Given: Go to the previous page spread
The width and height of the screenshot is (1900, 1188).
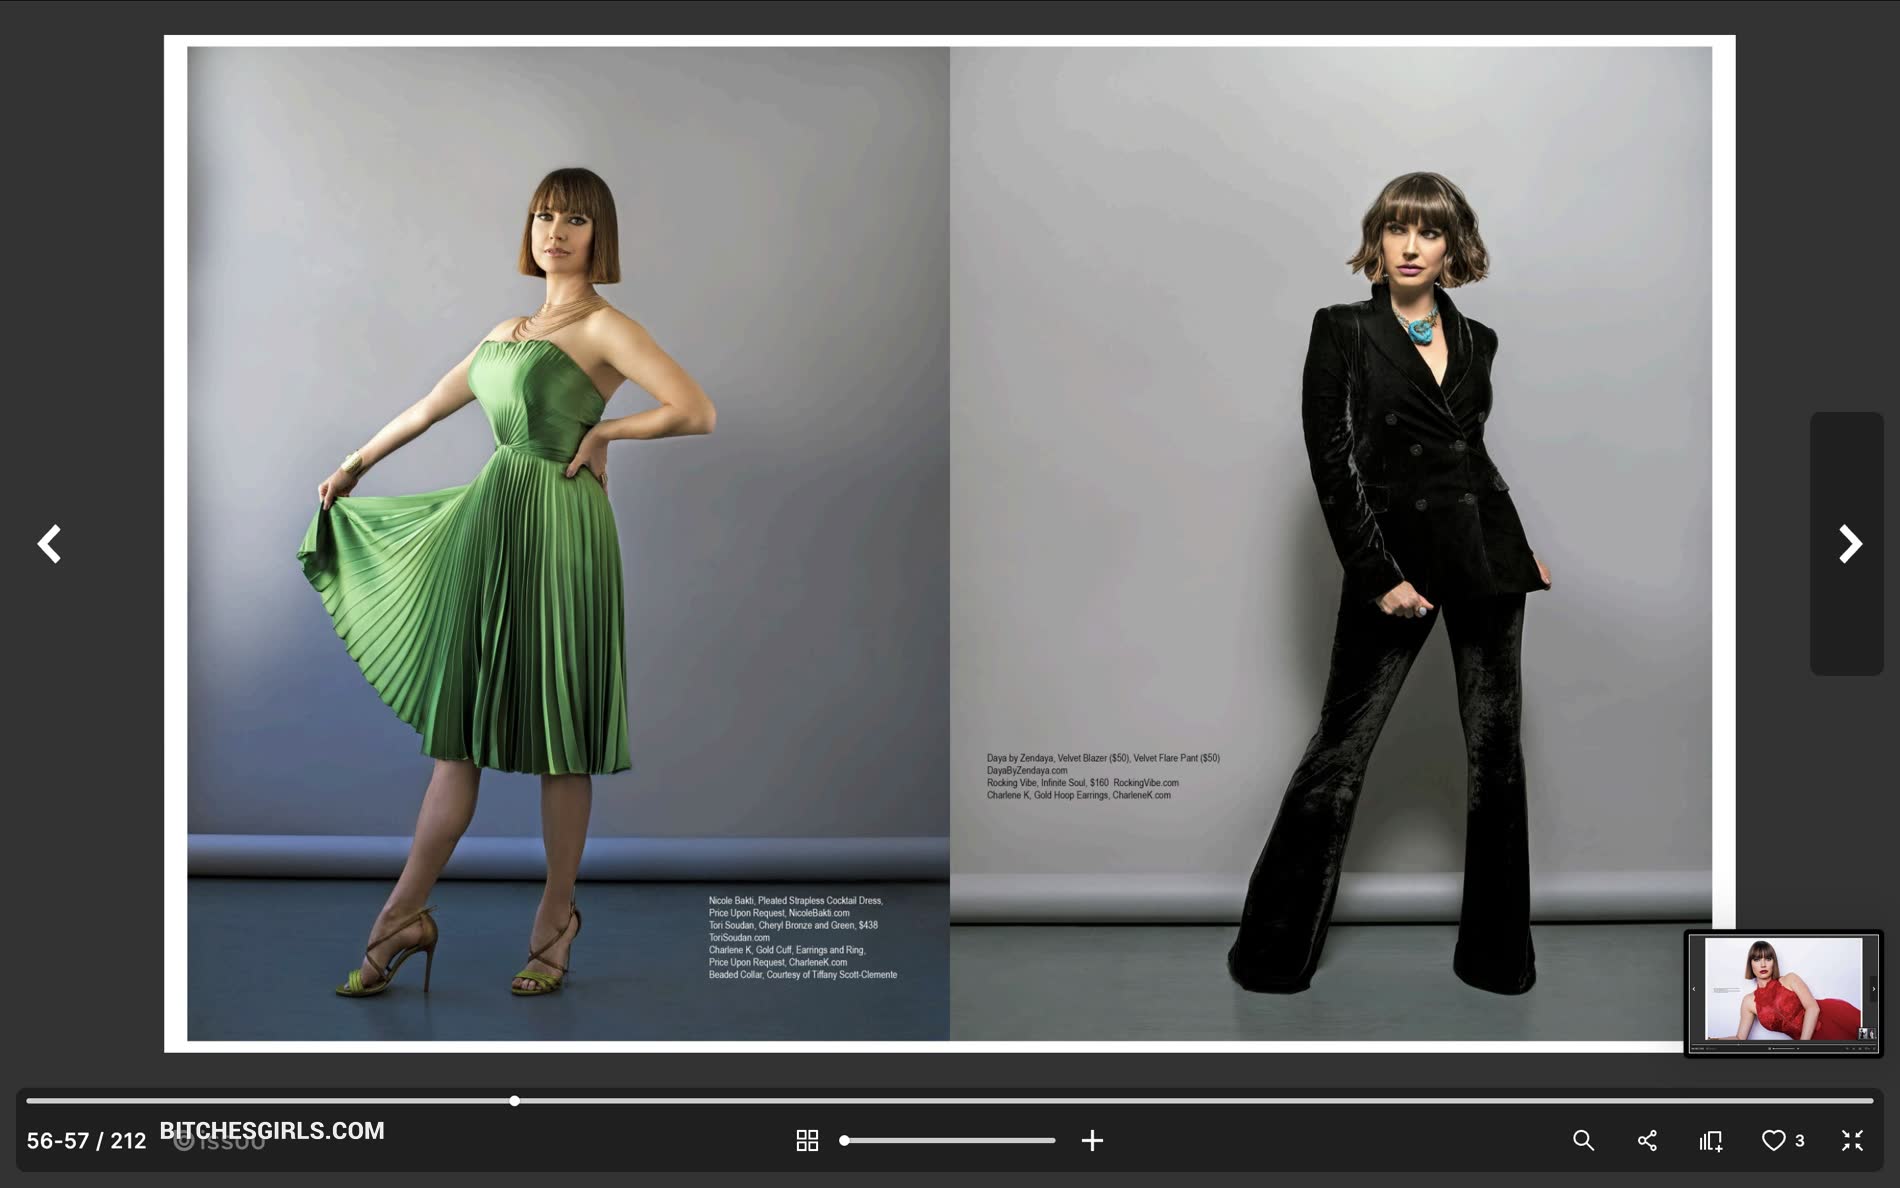Looking at the screenshot, I should pos(49,544).
